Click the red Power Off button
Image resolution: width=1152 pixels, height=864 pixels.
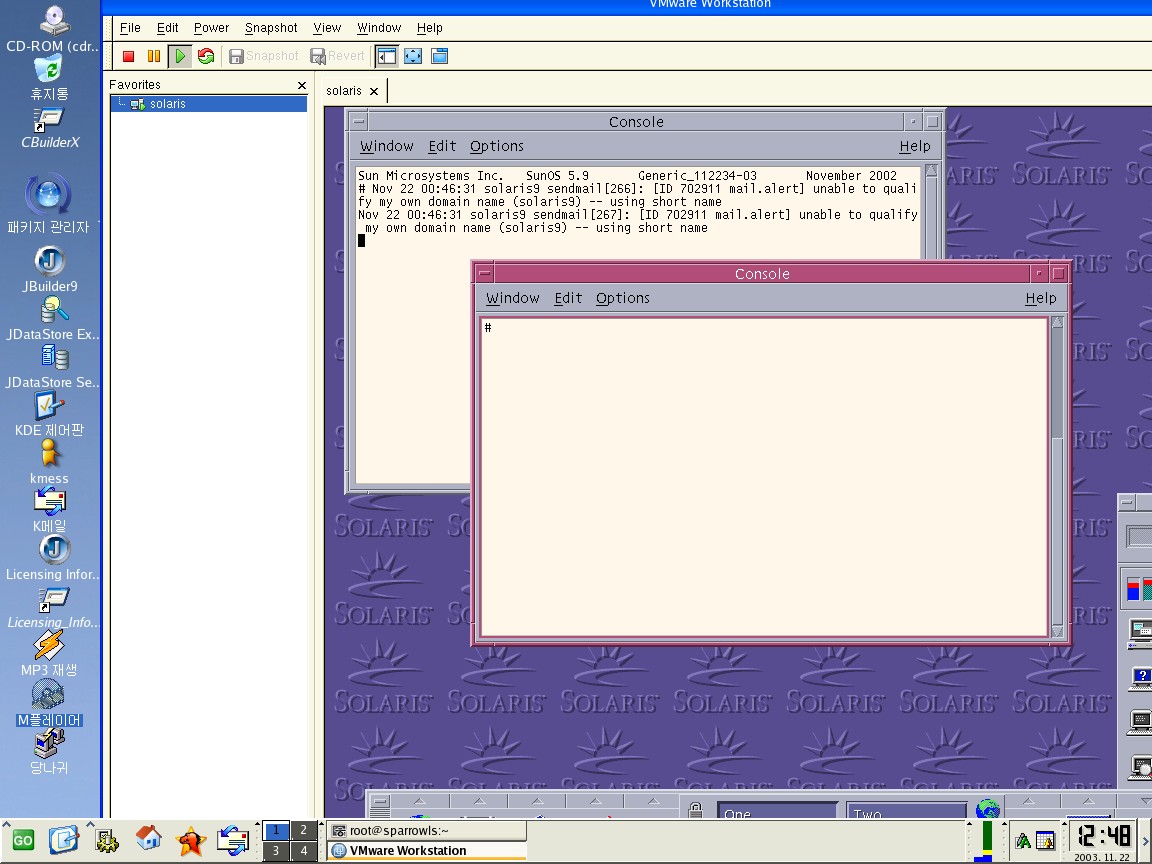128,57
